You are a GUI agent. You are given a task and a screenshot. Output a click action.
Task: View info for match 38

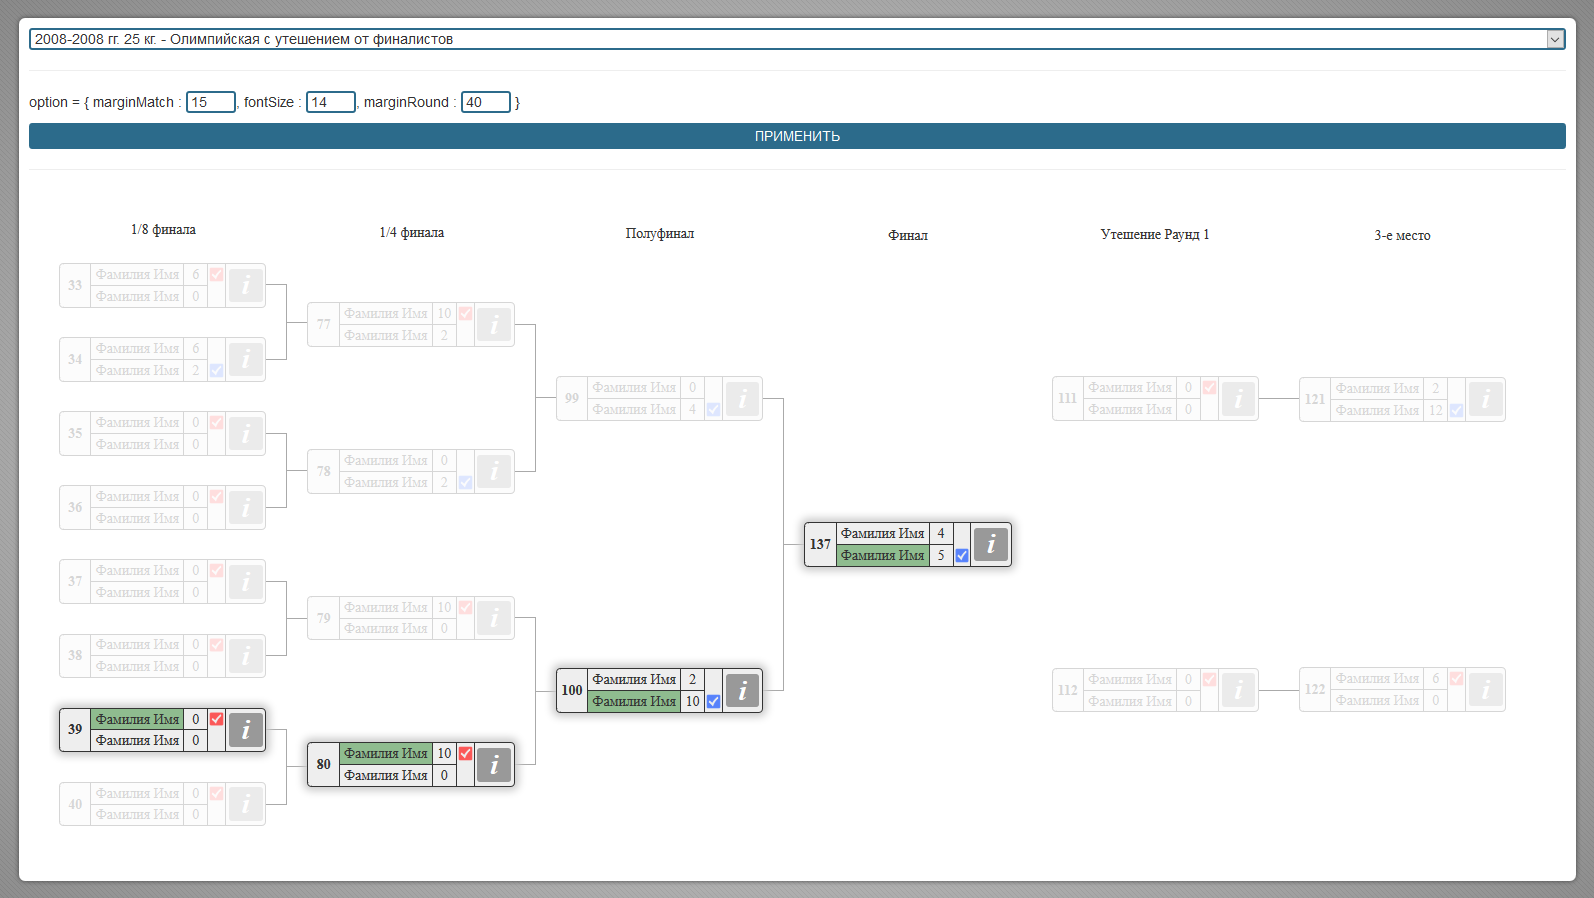tap(246, 656)
